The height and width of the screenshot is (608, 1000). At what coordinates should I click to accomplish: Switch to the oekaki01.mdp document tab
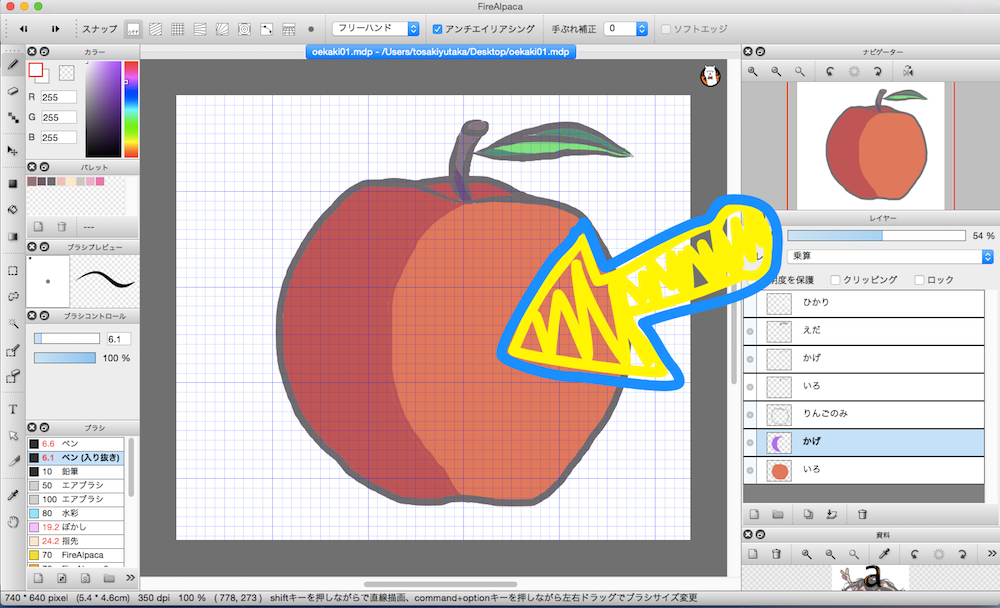[x=441, y=52]
